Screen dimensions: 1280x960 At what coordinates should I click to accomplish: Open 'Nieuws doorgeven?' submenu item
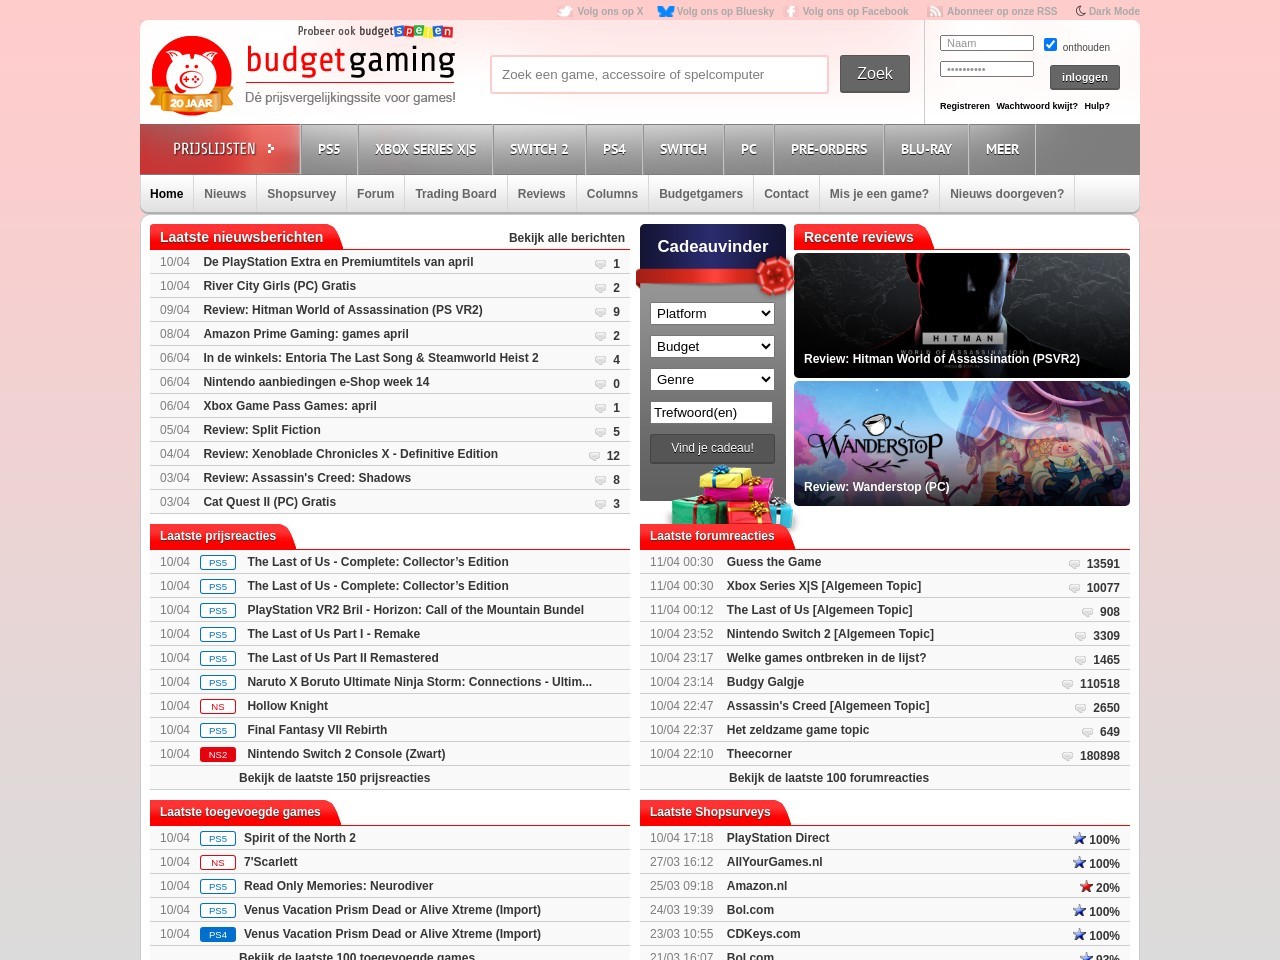1007,194
